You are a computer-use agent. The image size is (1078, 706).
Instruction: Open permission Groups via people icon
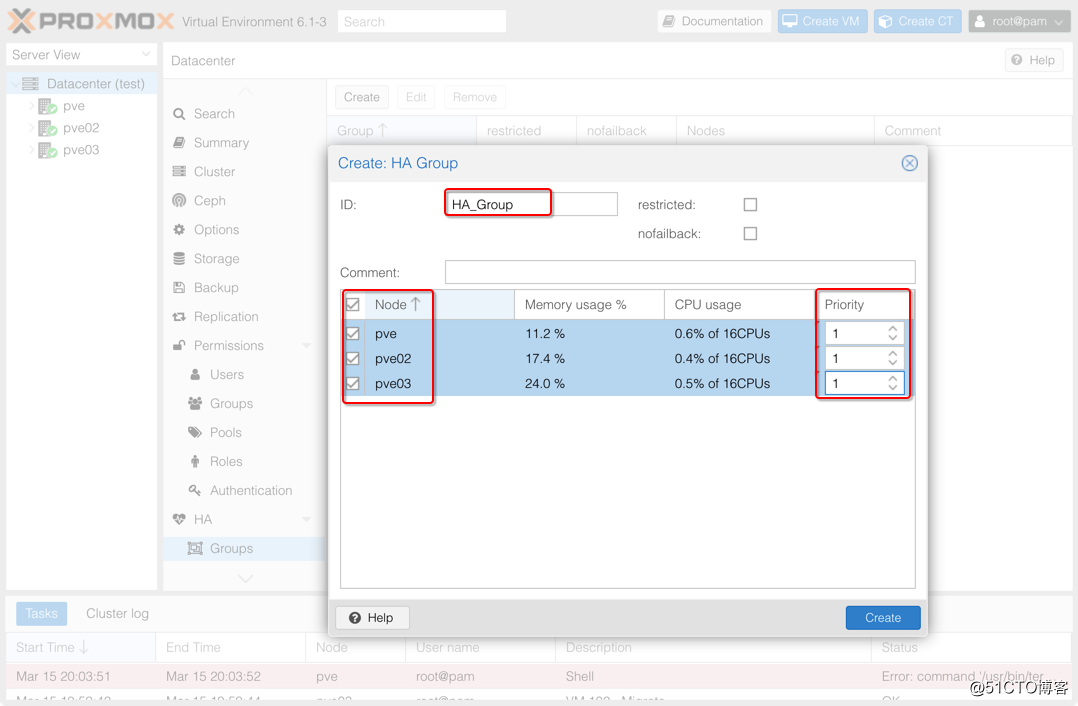(195, 404)
